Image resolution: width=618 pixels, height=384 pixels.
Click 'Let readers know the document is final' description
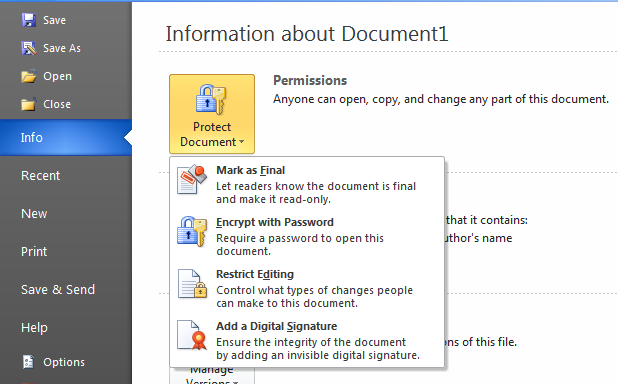(x=316, y=193)
